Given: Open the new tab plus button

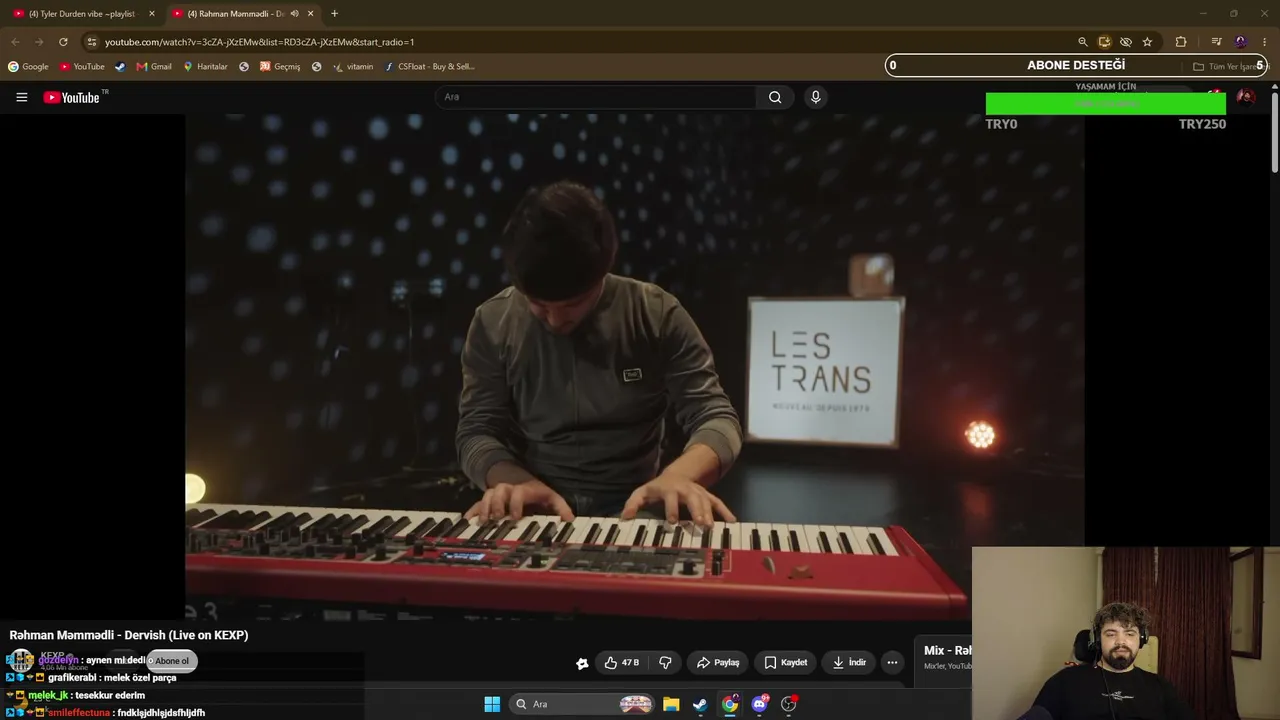Looking at the screenshot, I should point(334,14).
